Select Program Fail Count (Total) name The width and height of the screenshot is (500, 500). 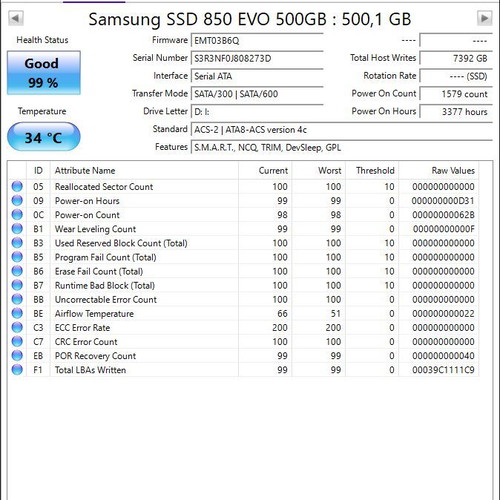tap(105, 257)
